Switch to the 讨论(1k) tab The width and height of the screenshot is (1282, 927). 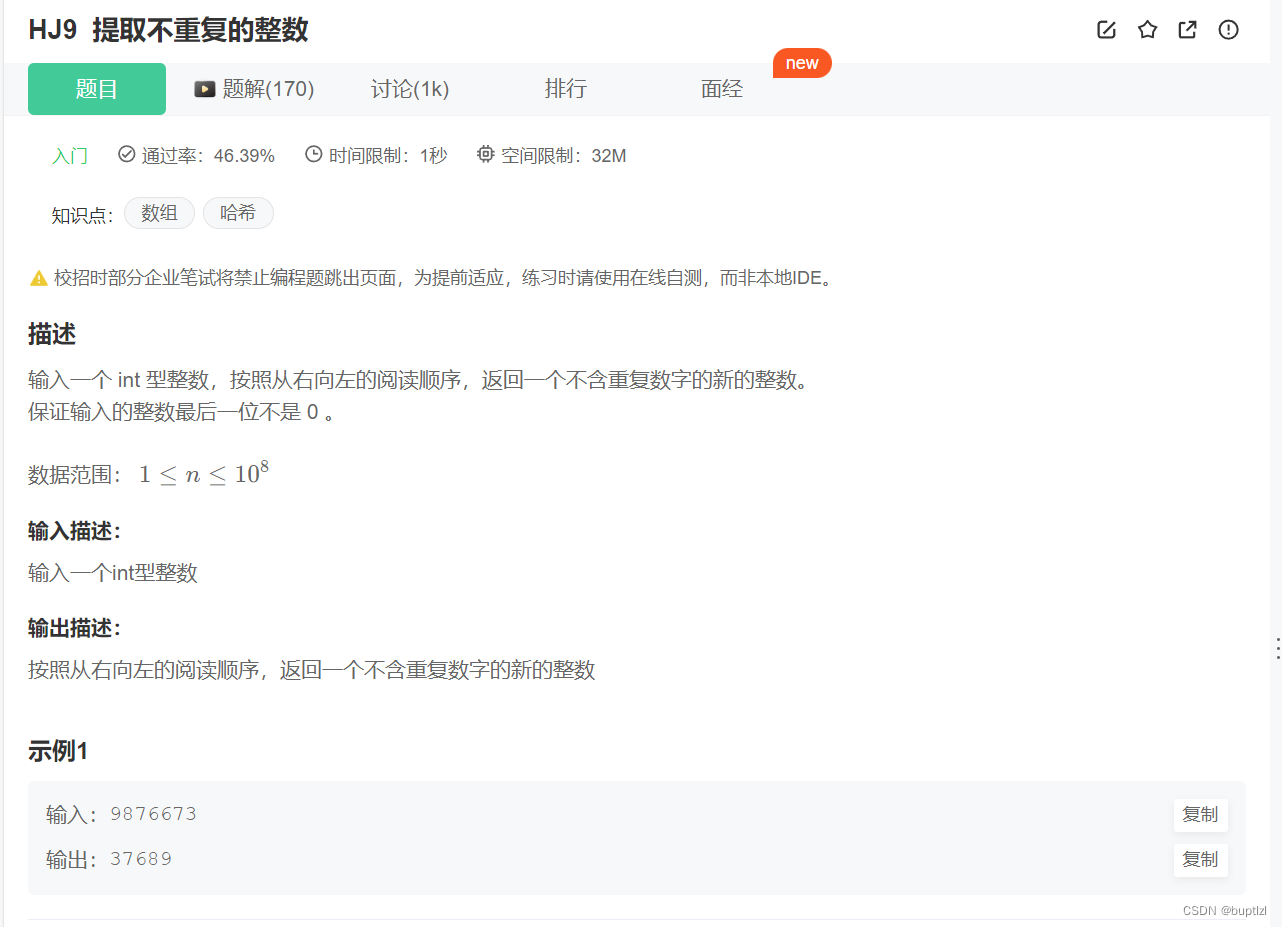pos(410,89)
